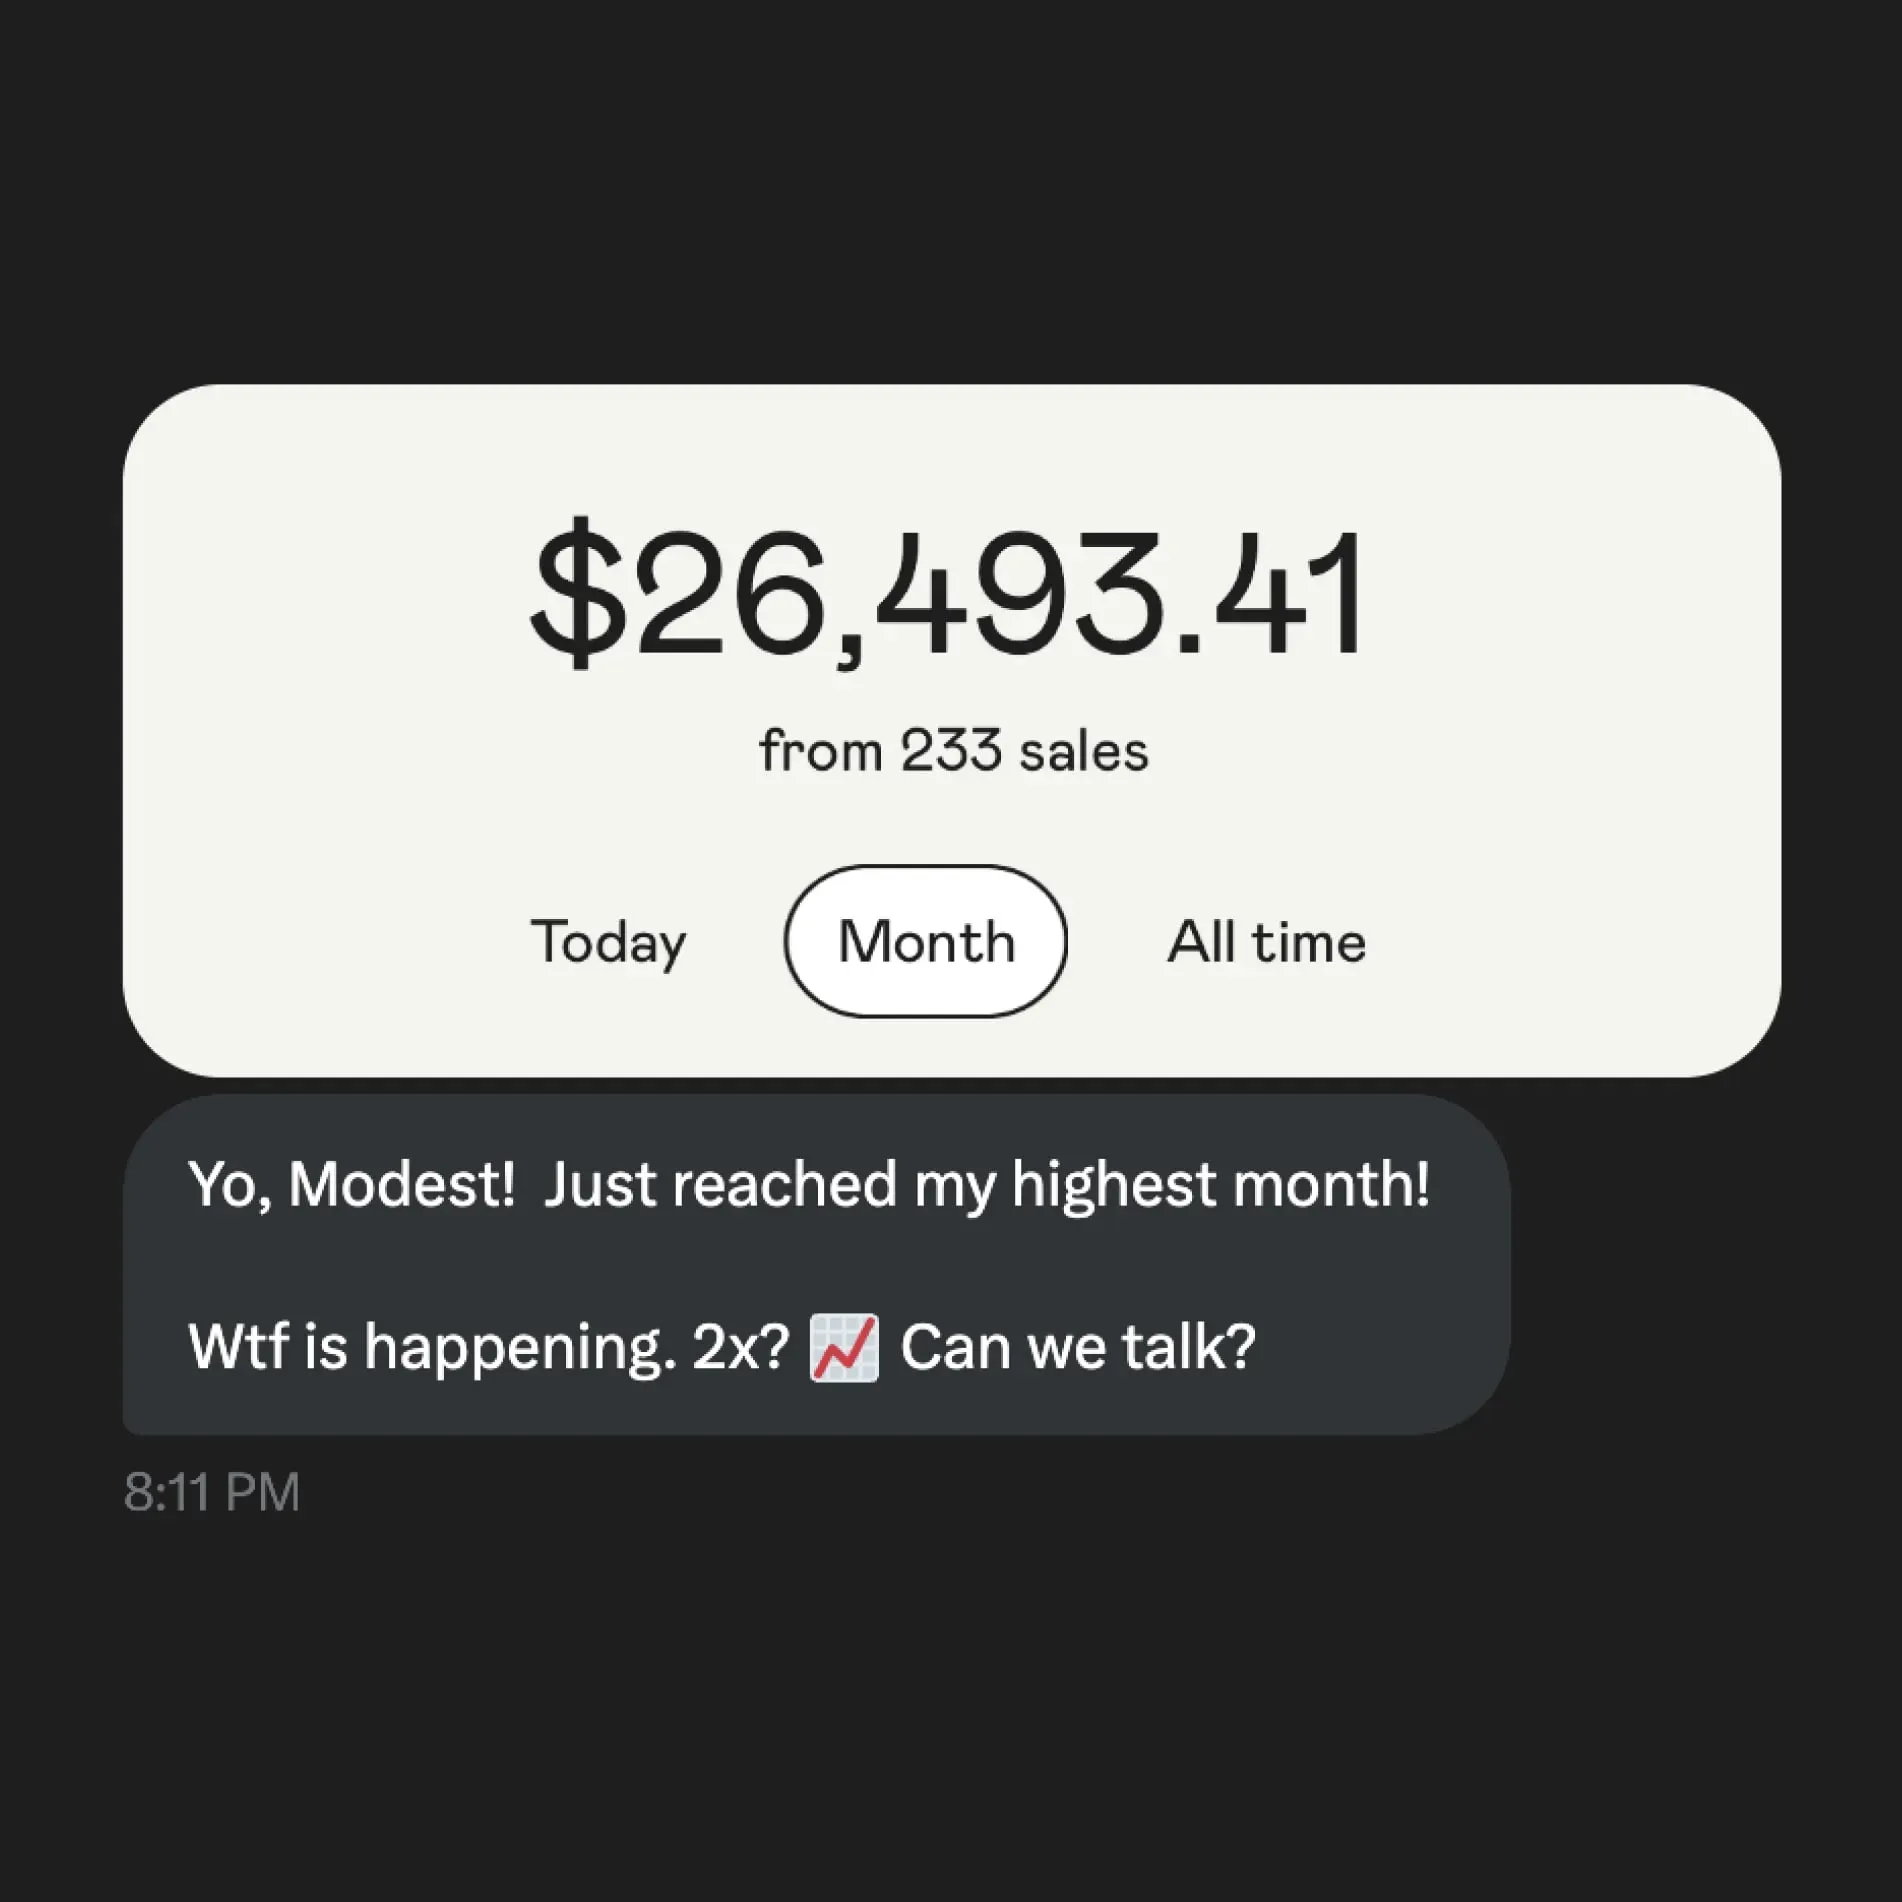The width and height of the screenshot is (1902, 1902).
Task: Click the word 'sales' below the amount
Action: point(1083,751)
